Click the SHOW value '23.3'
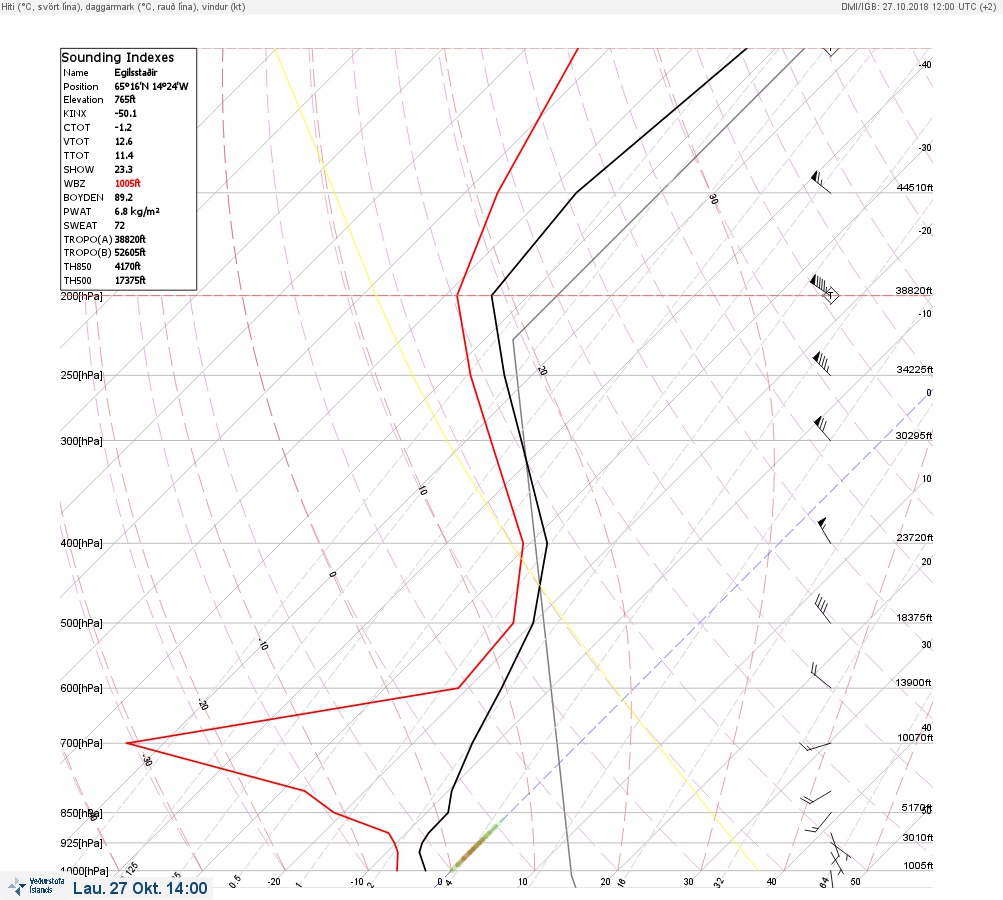 [123, 170]
